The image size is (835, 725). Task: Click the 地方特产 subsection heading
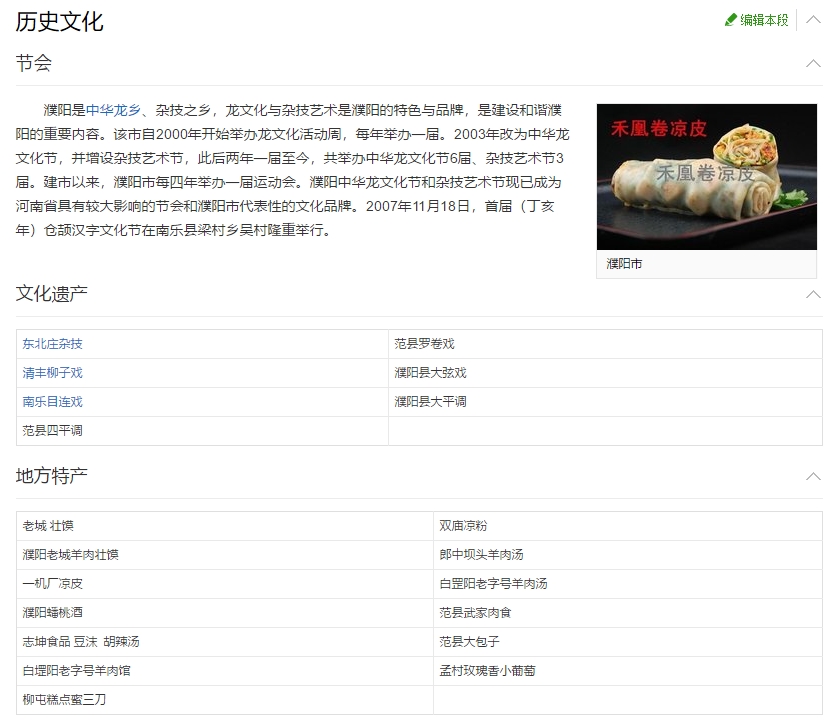(x=51, y=476)
